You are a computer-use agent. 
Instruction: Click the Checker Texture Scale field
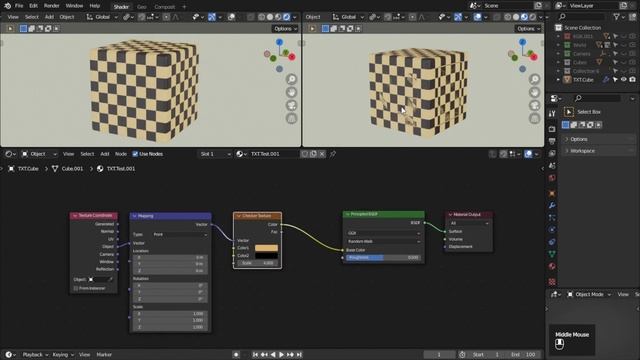257,263
